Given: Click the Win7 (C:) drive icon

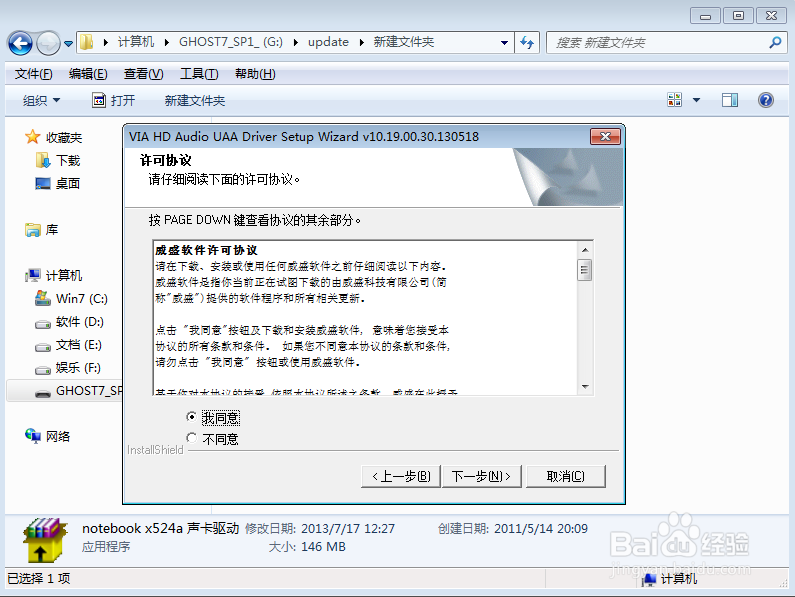Looking at the screenshot, I should coord(43,298).
